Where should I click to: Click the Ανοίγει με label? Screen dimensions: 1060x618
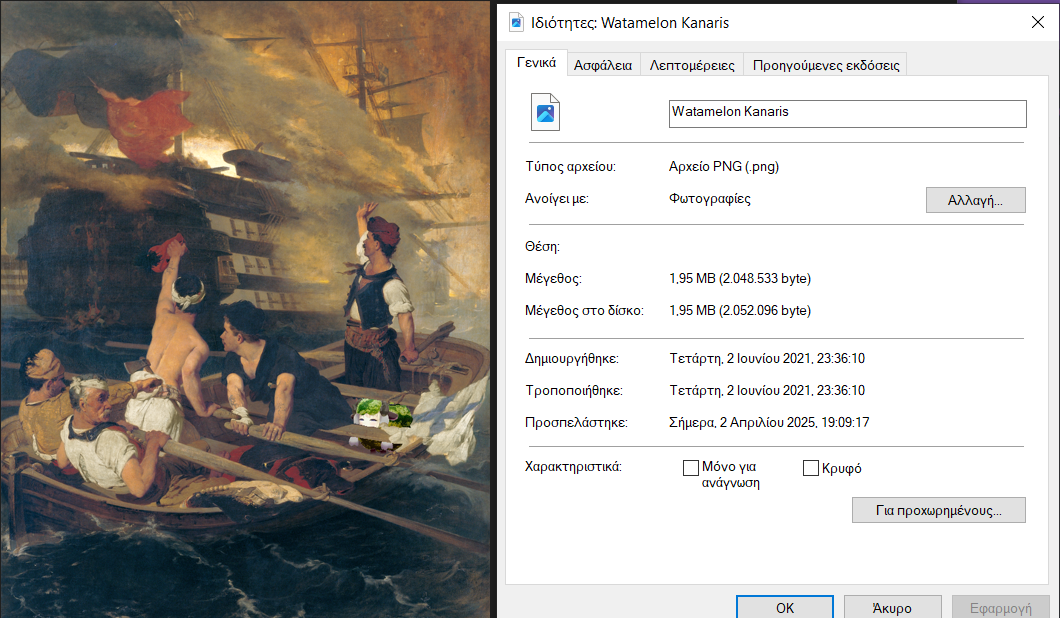coord(557,199)
